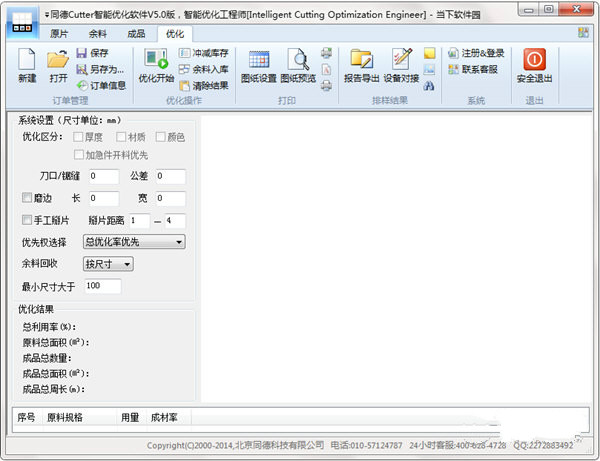The image size is (600, 461).
Task: Clear results with 清除结果
Action: click(x=204, y=86)
